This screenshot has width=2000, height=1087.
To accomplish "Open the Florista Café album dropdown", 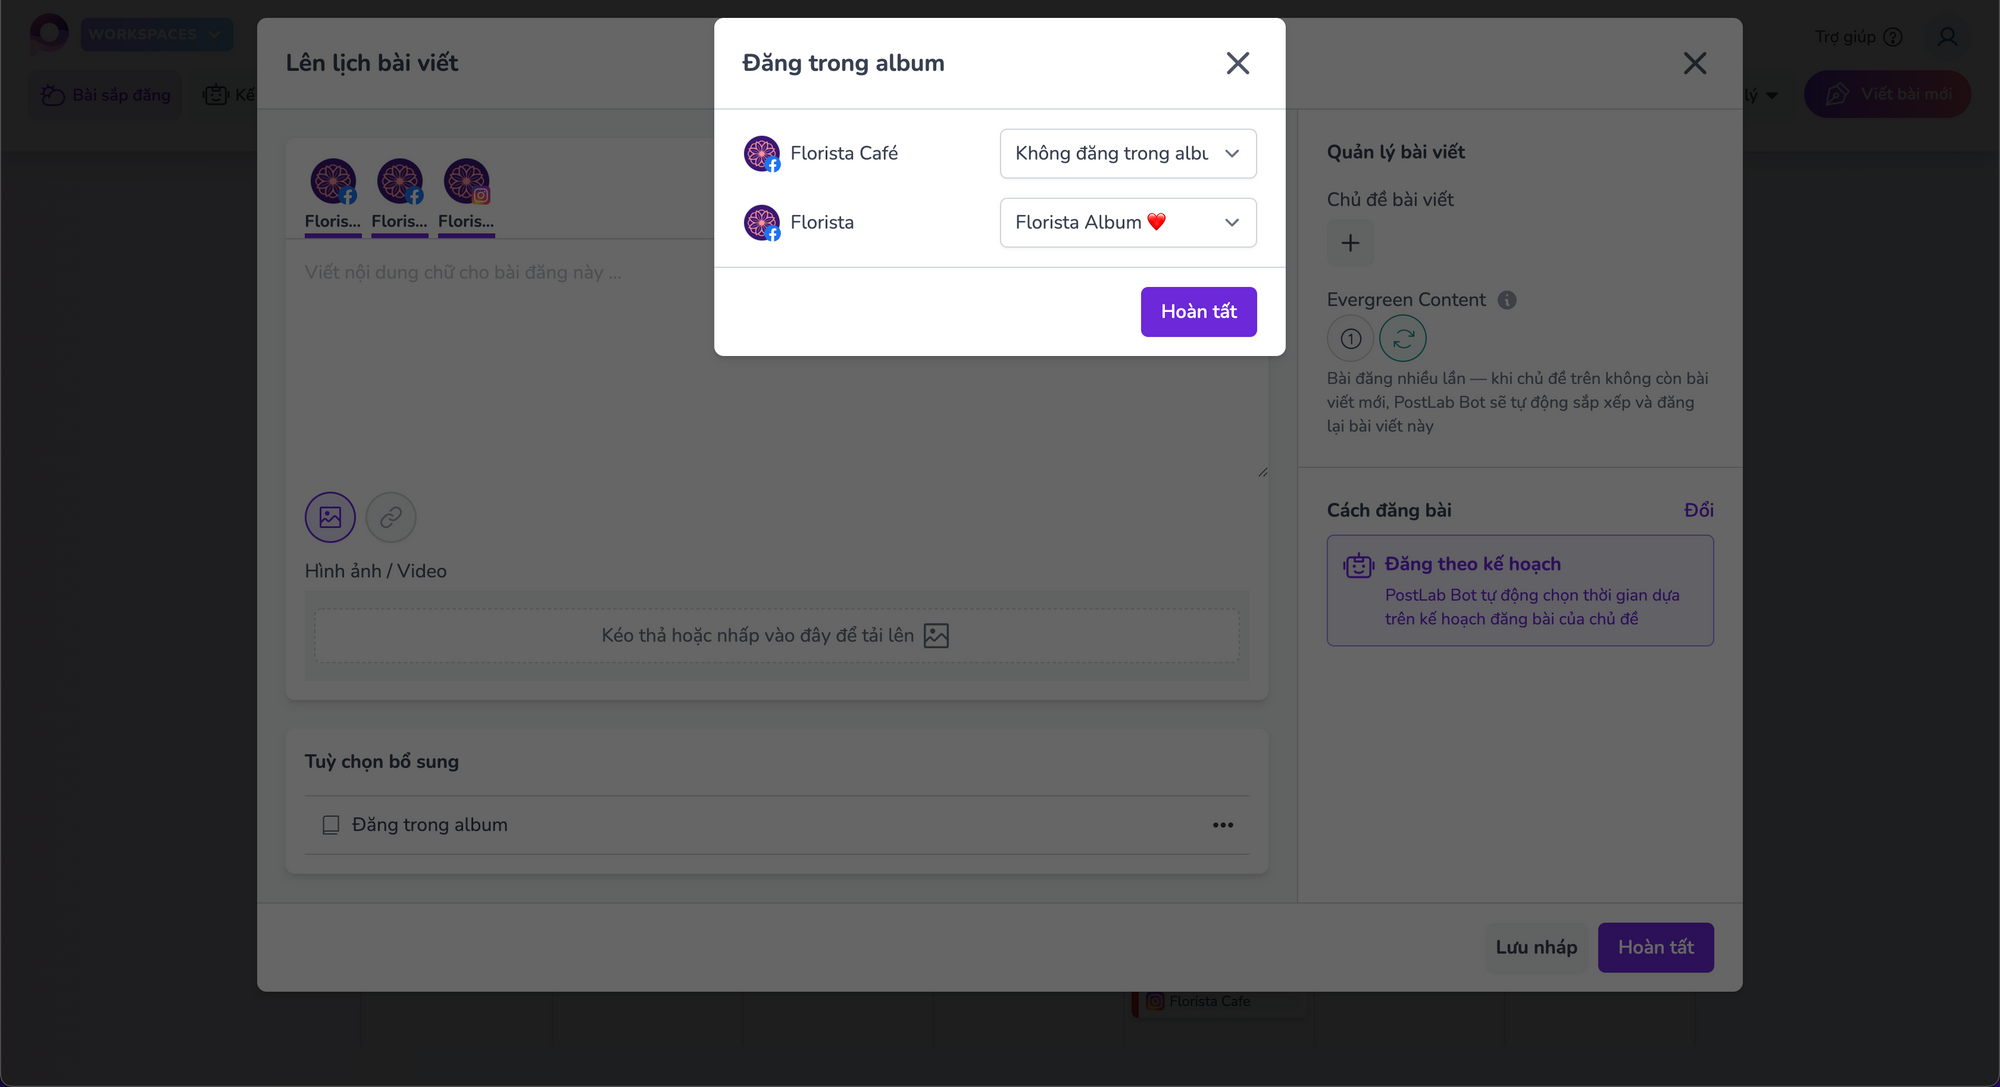I will click(1128, 153).
